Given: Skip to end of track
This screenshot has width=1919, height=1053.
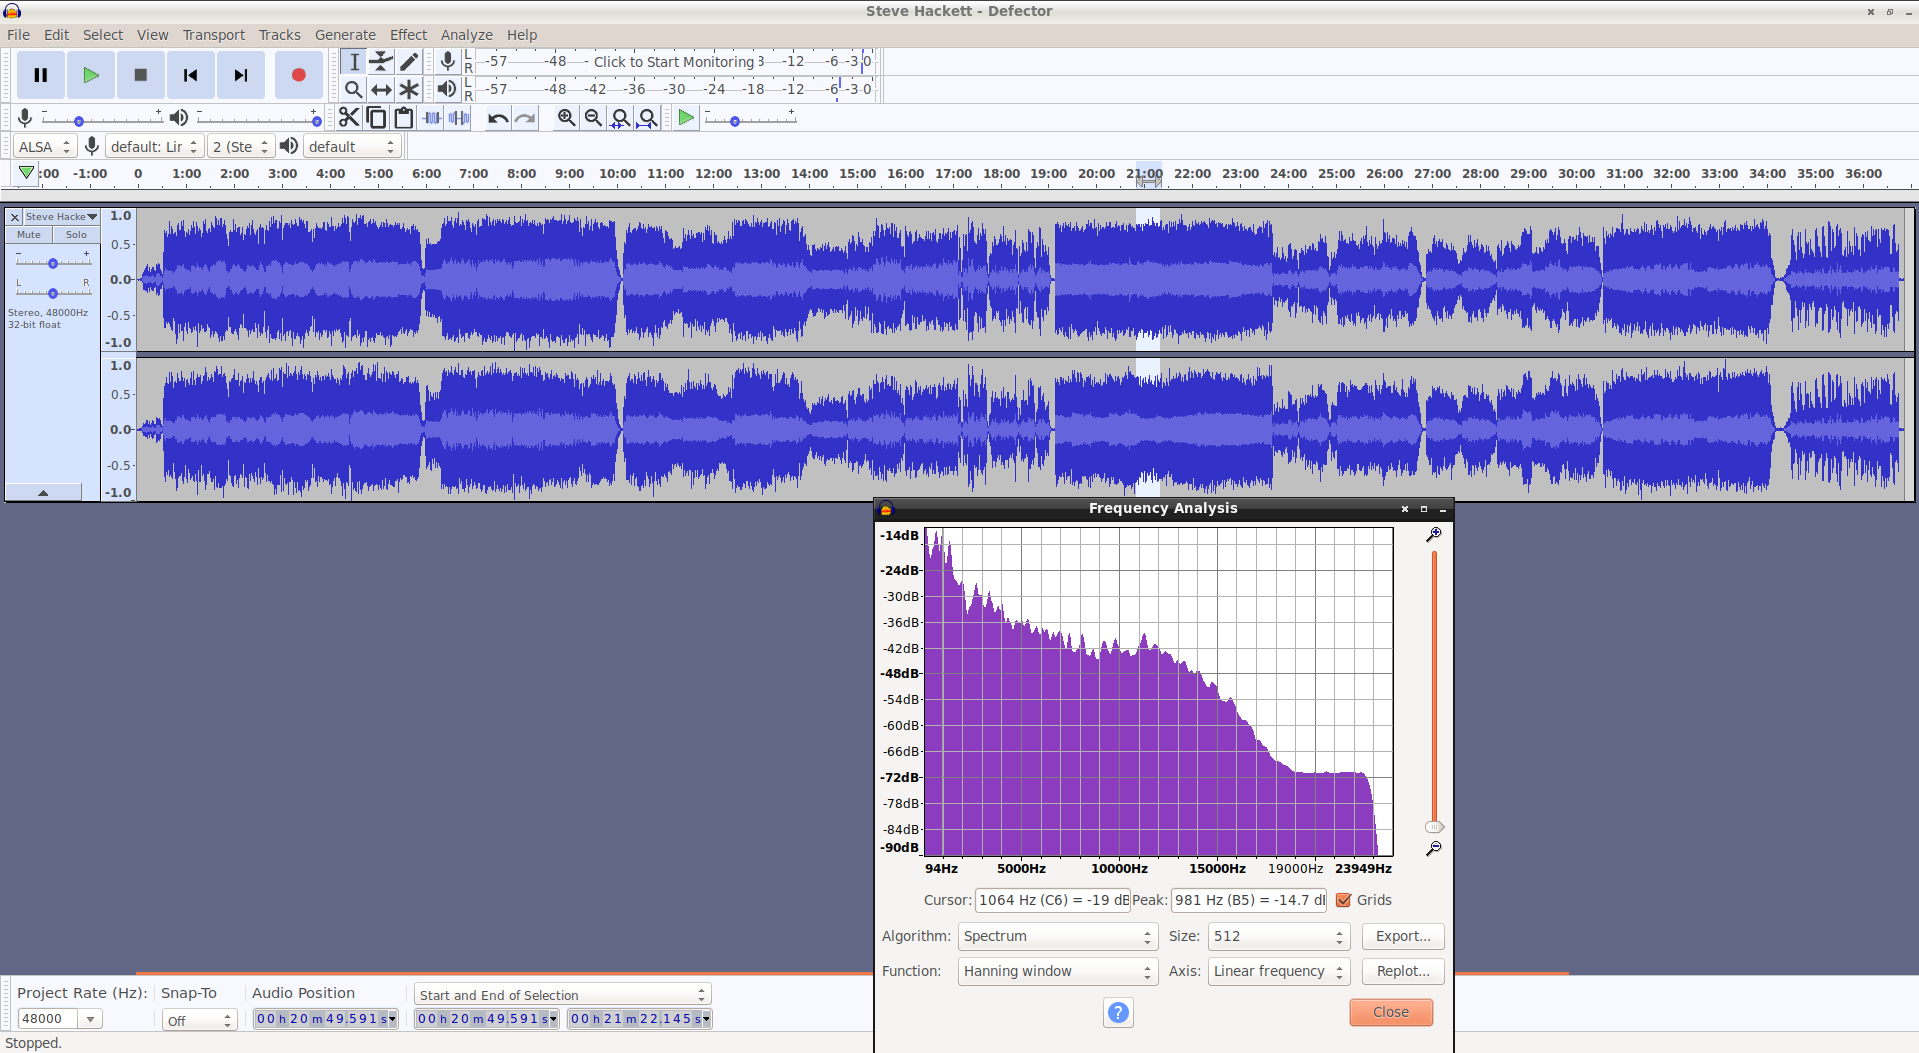Looking at the screenshot, I should coord(241,75).
